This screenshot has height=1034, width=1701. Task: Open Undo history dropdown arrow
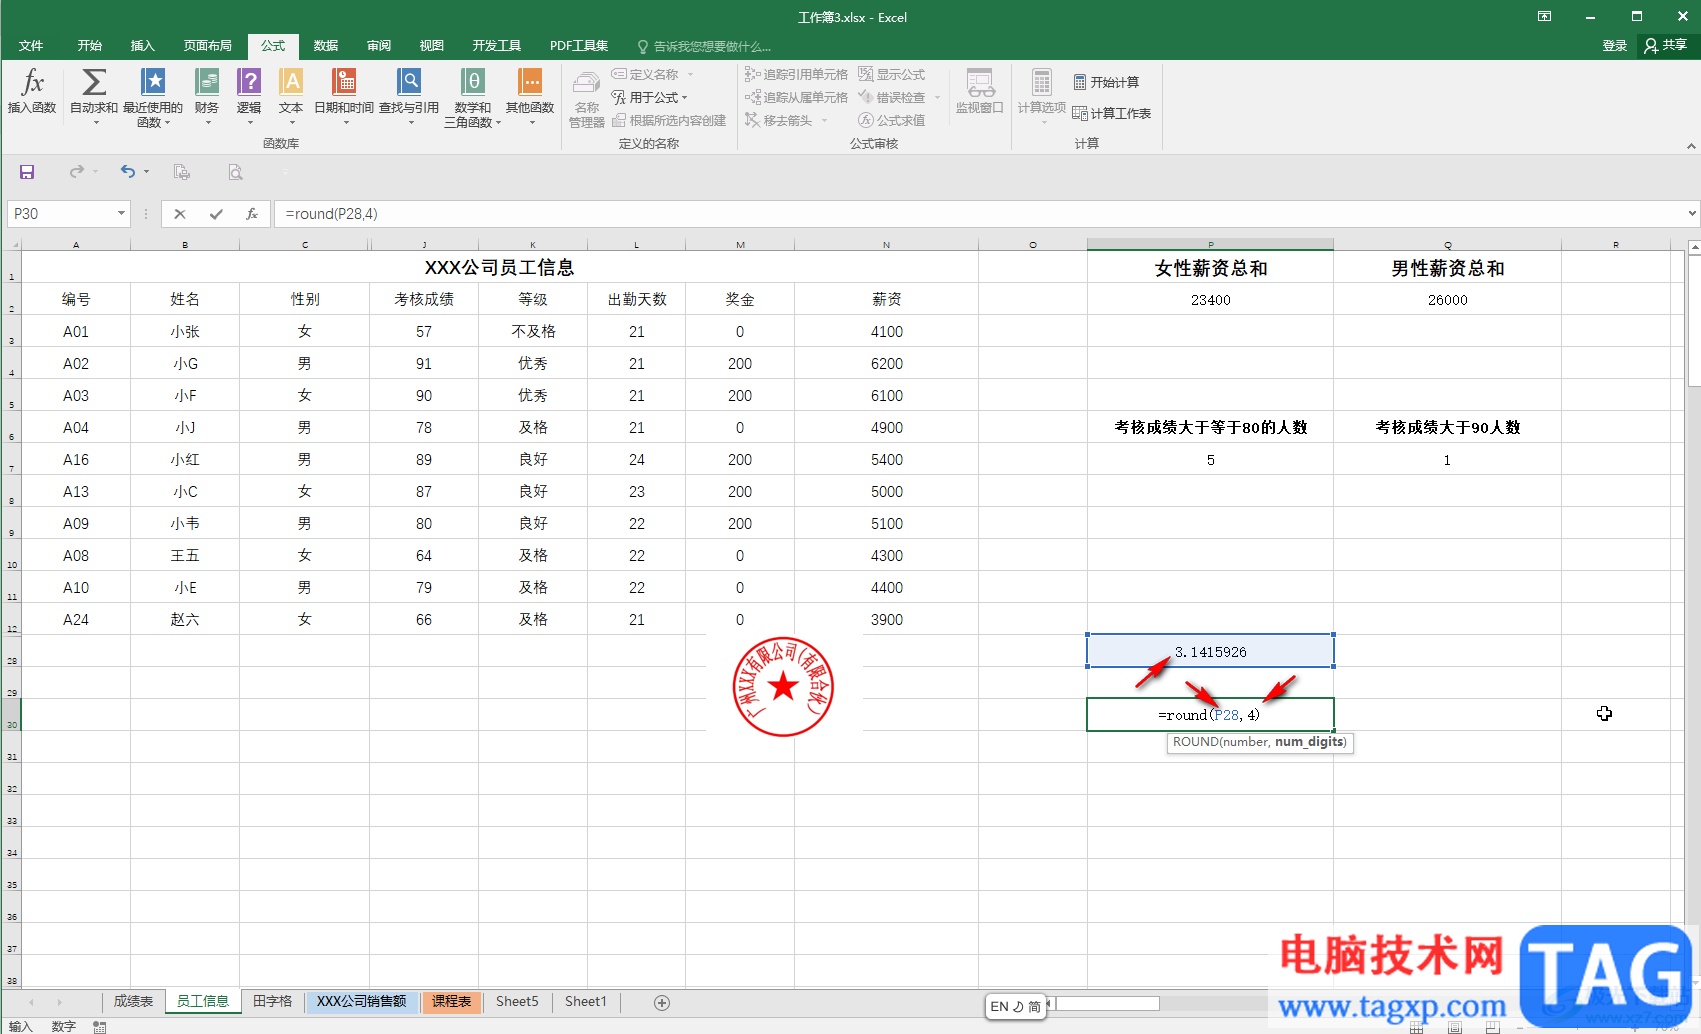pos(146,172)
